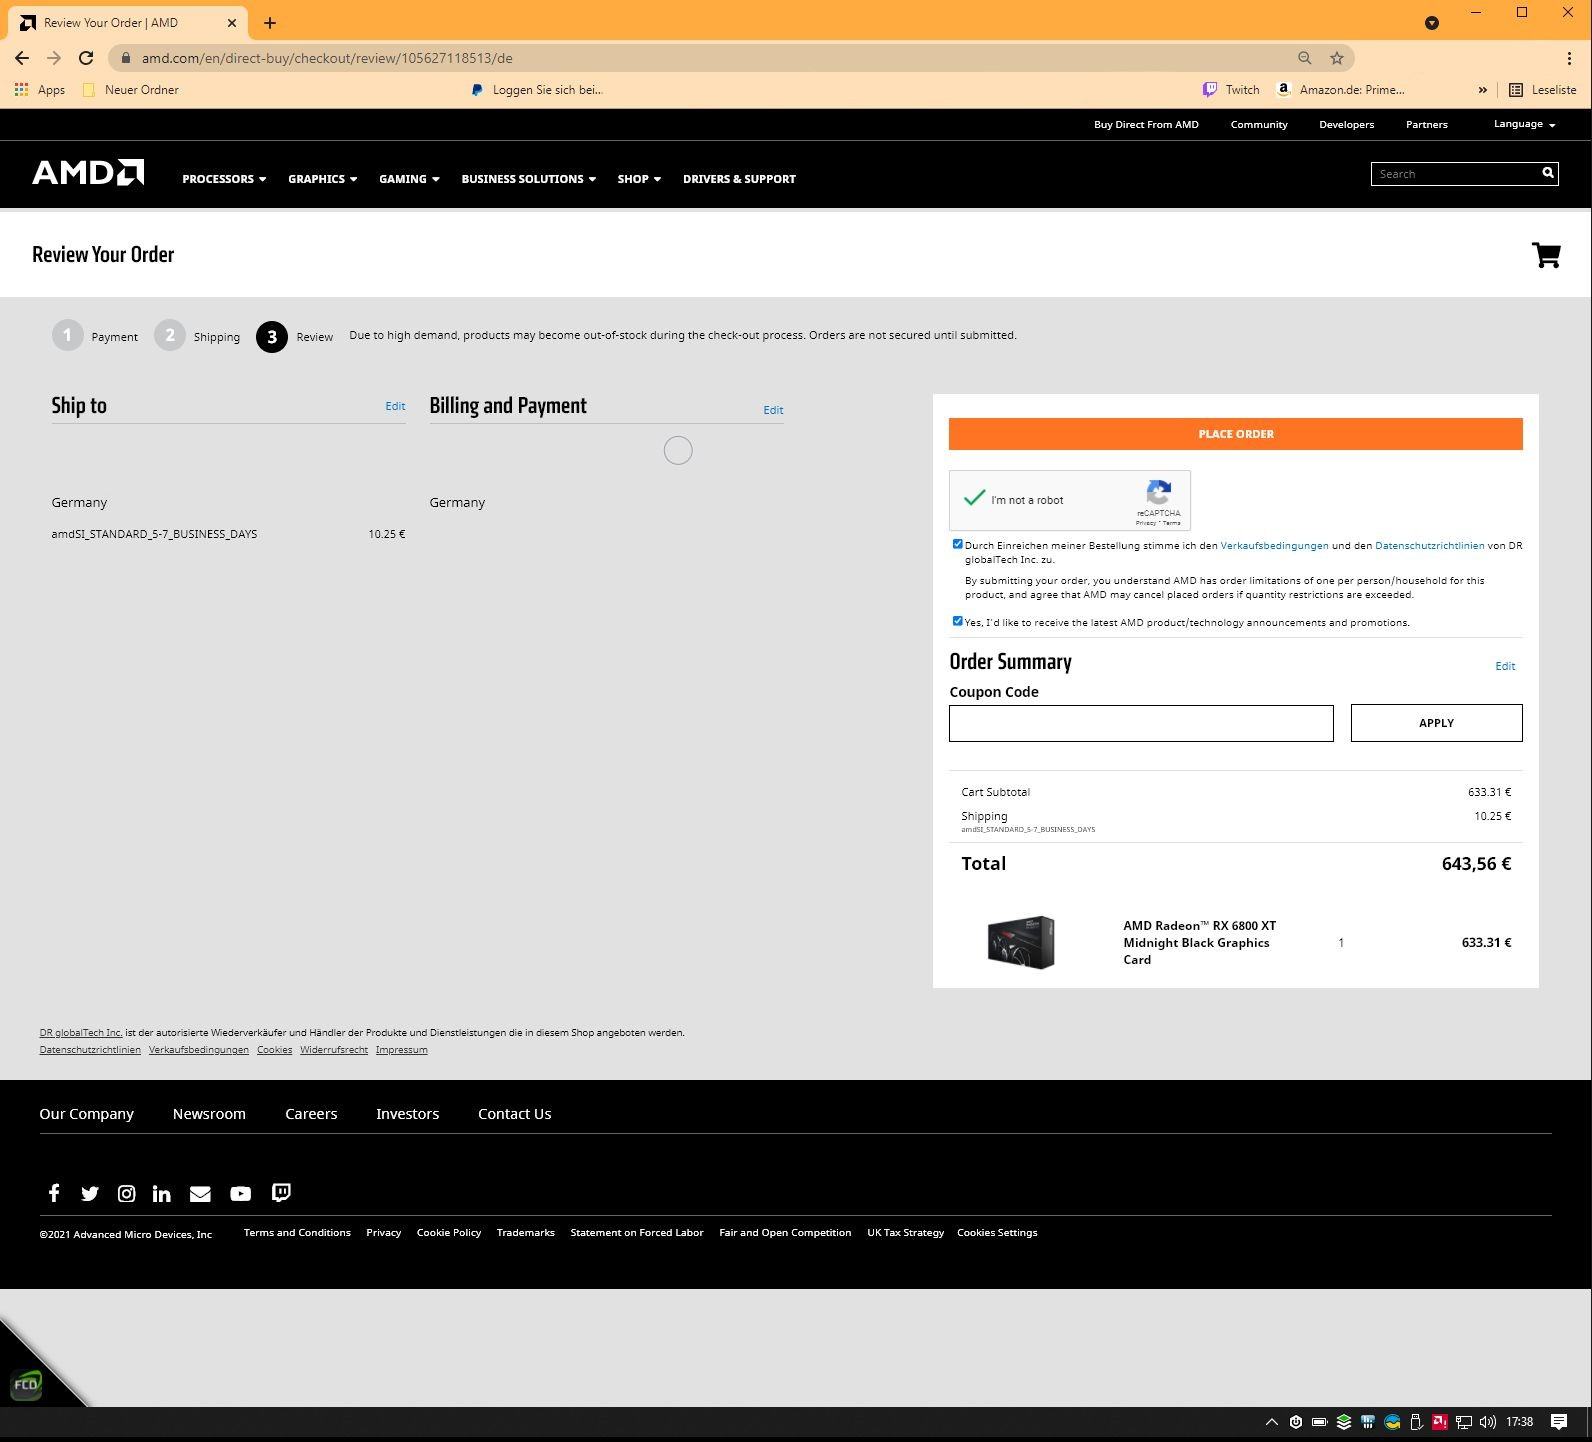Screen dimensions: 1592x1442
Task: Expand the Business Solutions menu
Action: (x=528, y=179)
